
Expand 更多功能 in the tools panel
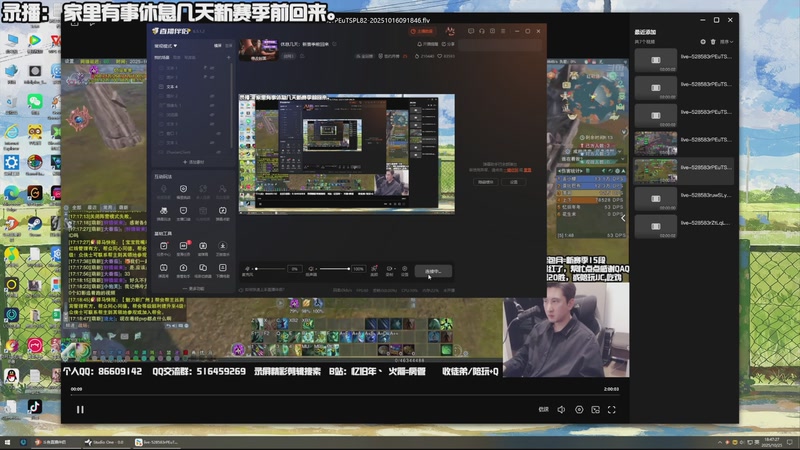(193, 288)
